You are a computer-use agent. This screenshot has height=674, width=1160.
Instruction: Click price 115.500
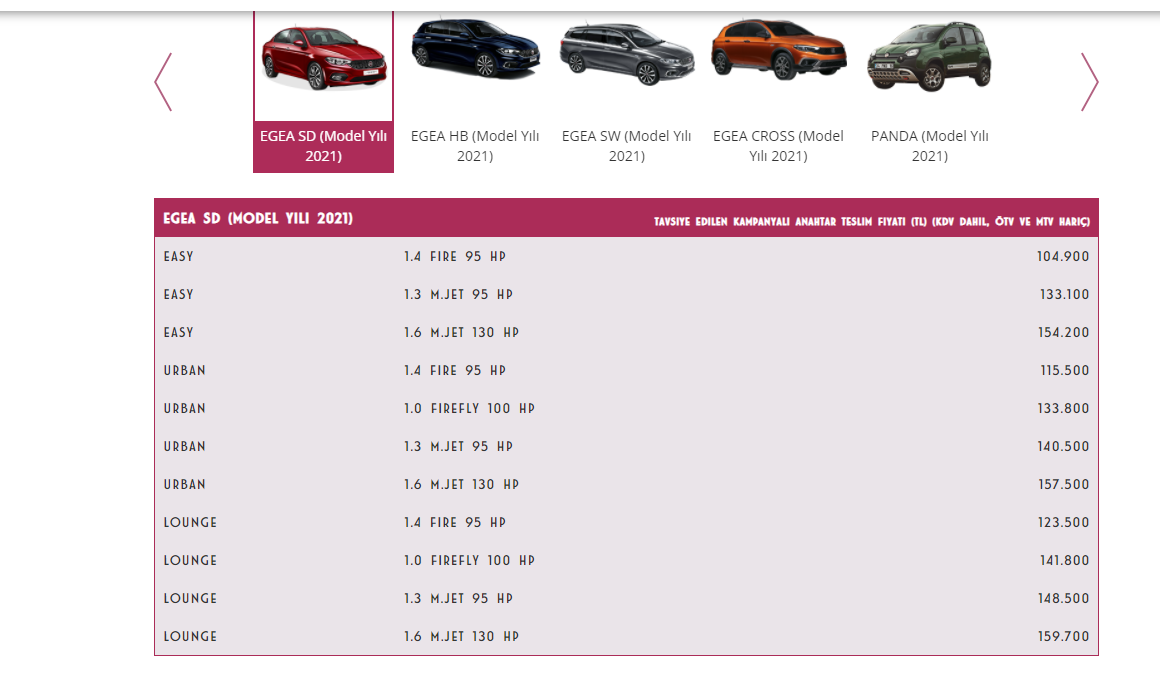[x=1065, y=371]
